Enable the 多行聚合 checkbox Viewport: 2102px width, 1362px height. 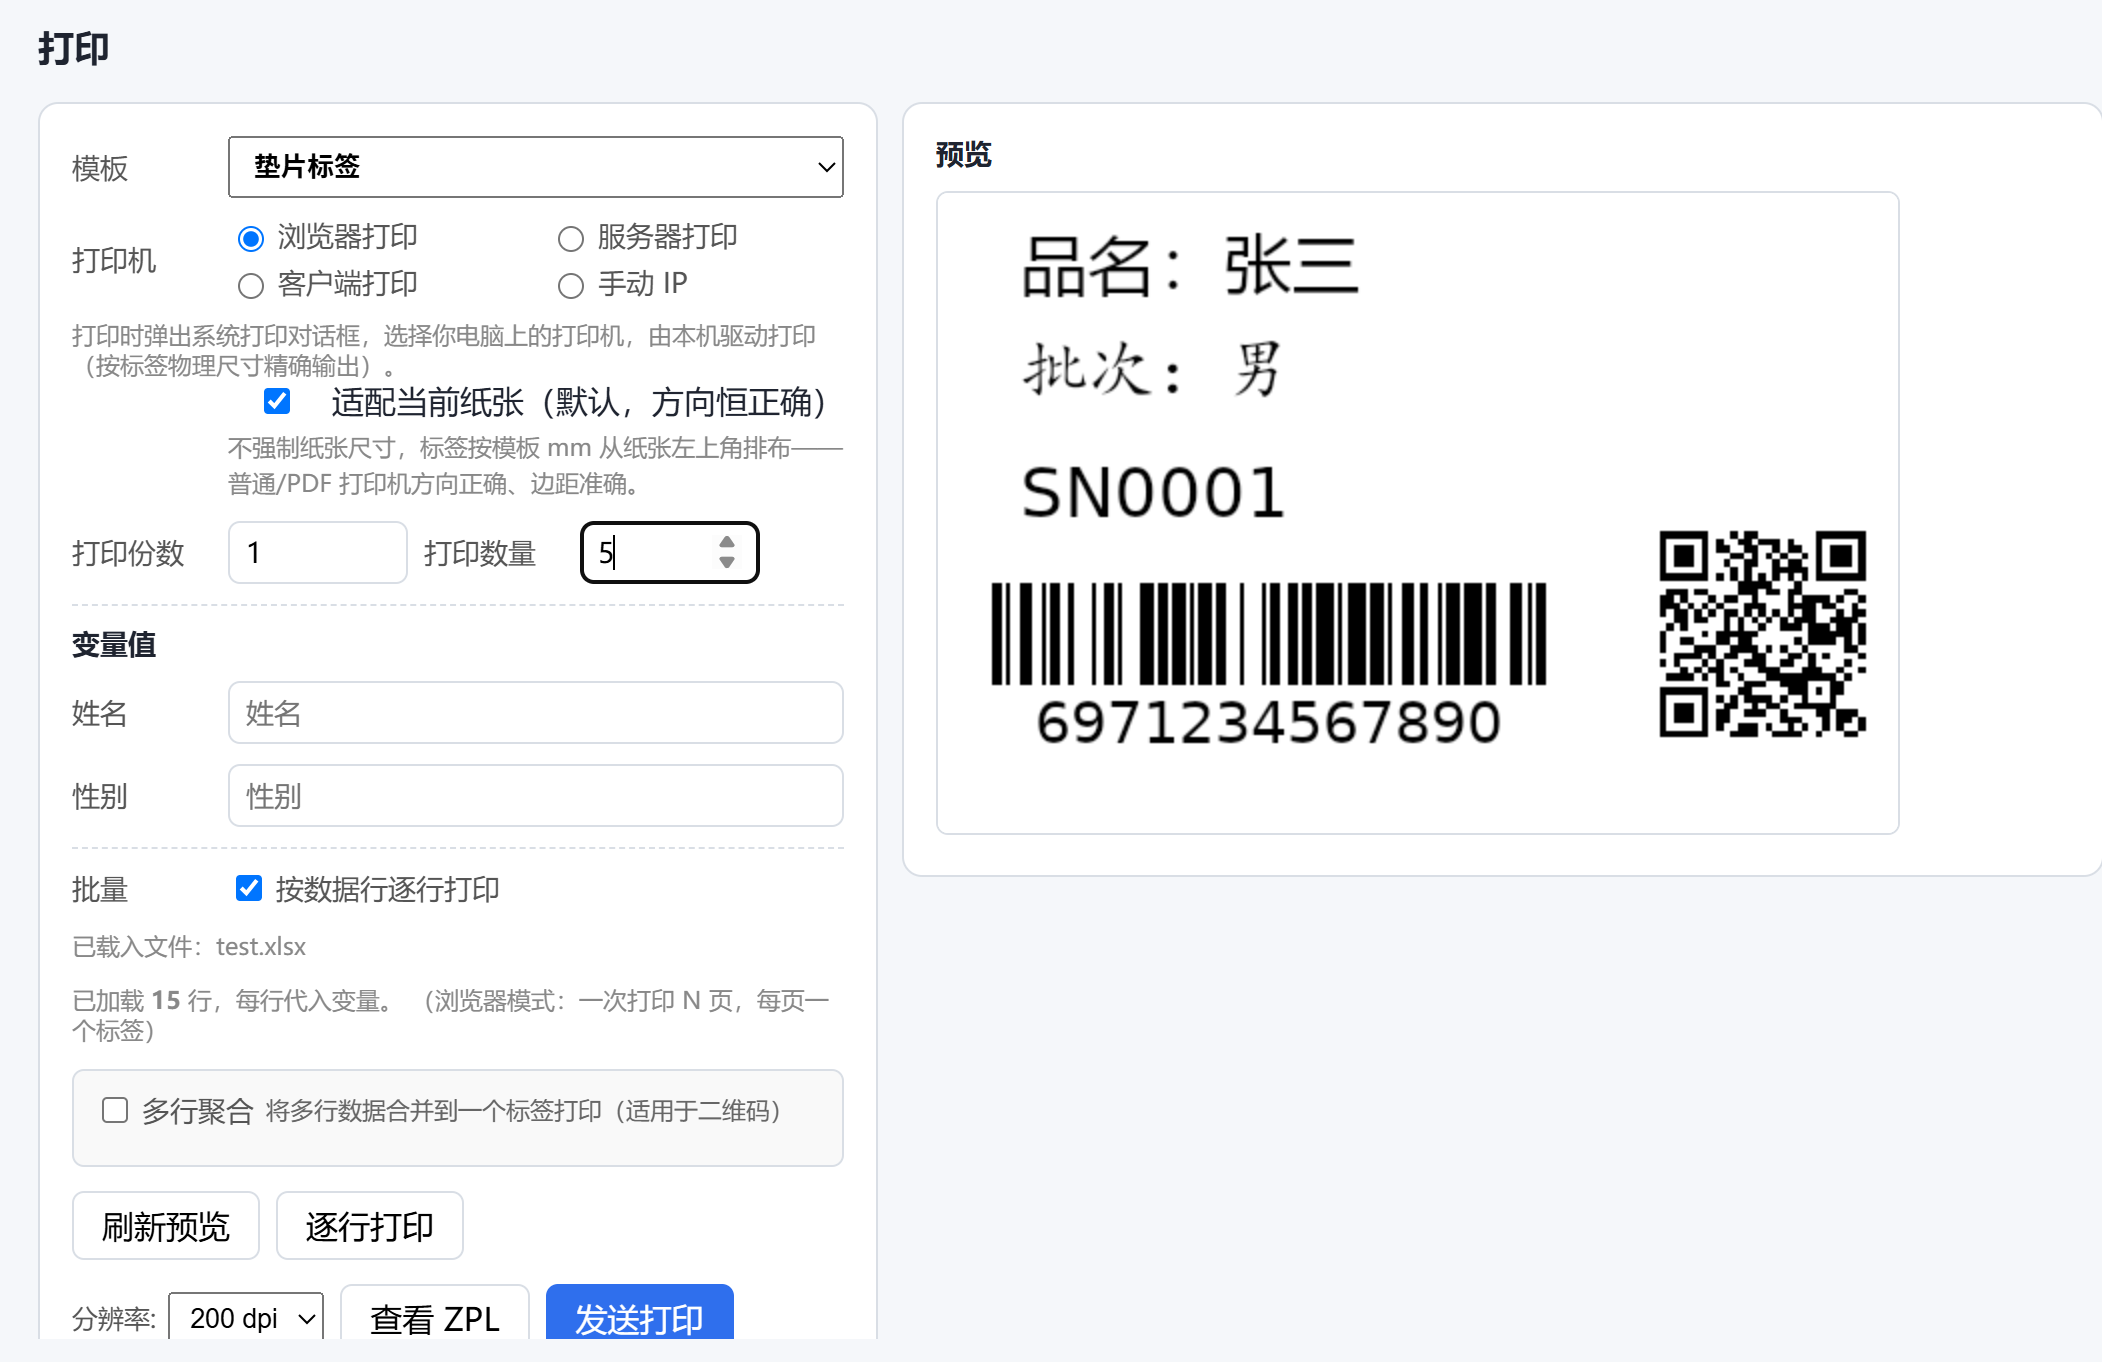point(115,1110)
